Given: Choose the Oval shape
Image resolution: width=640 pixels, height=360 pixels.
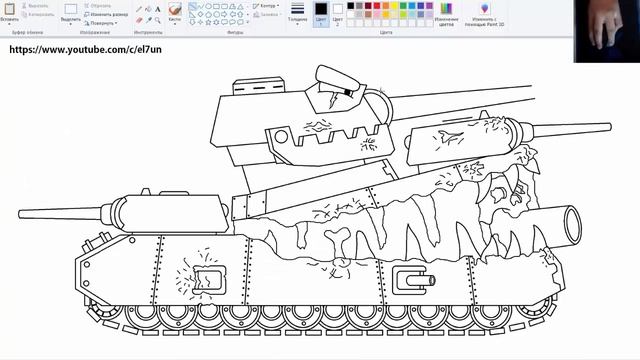Looking at the screenshot, I should tap(208, 6).
